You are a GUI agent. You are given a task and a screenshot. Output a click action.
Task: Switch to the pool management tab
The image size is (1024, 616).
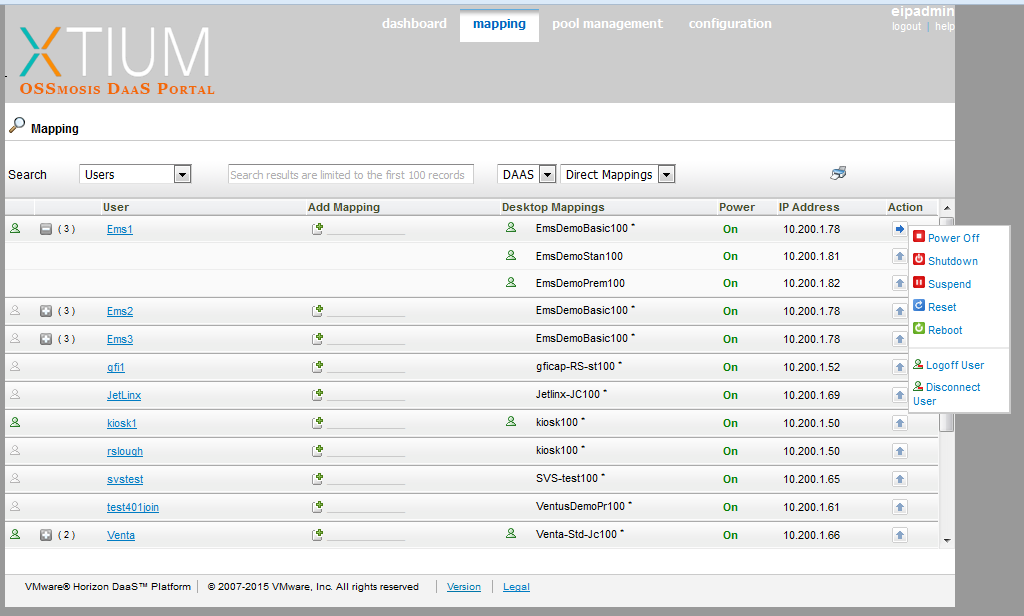[x=607, y=24]
